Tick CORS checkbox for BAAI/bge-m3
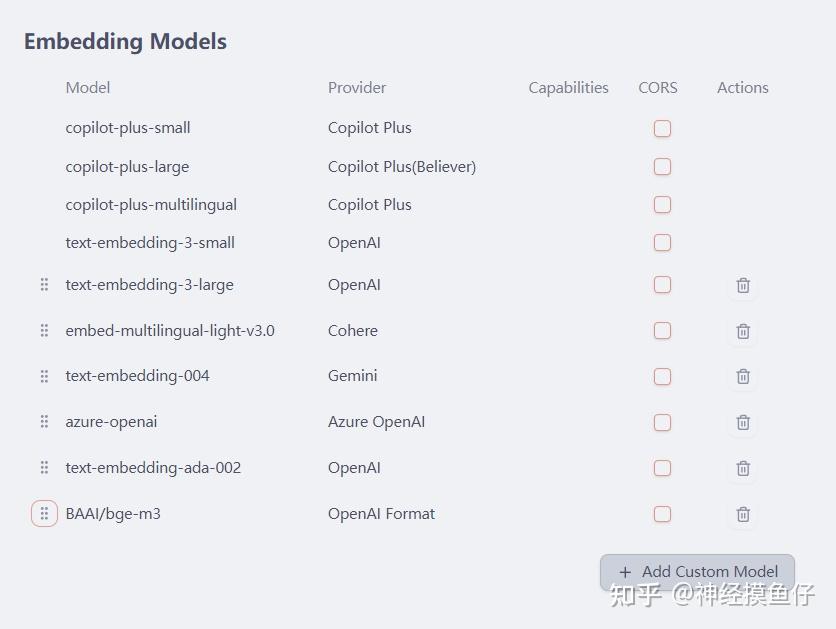This screenshot has width=836, height=629. 662,514
